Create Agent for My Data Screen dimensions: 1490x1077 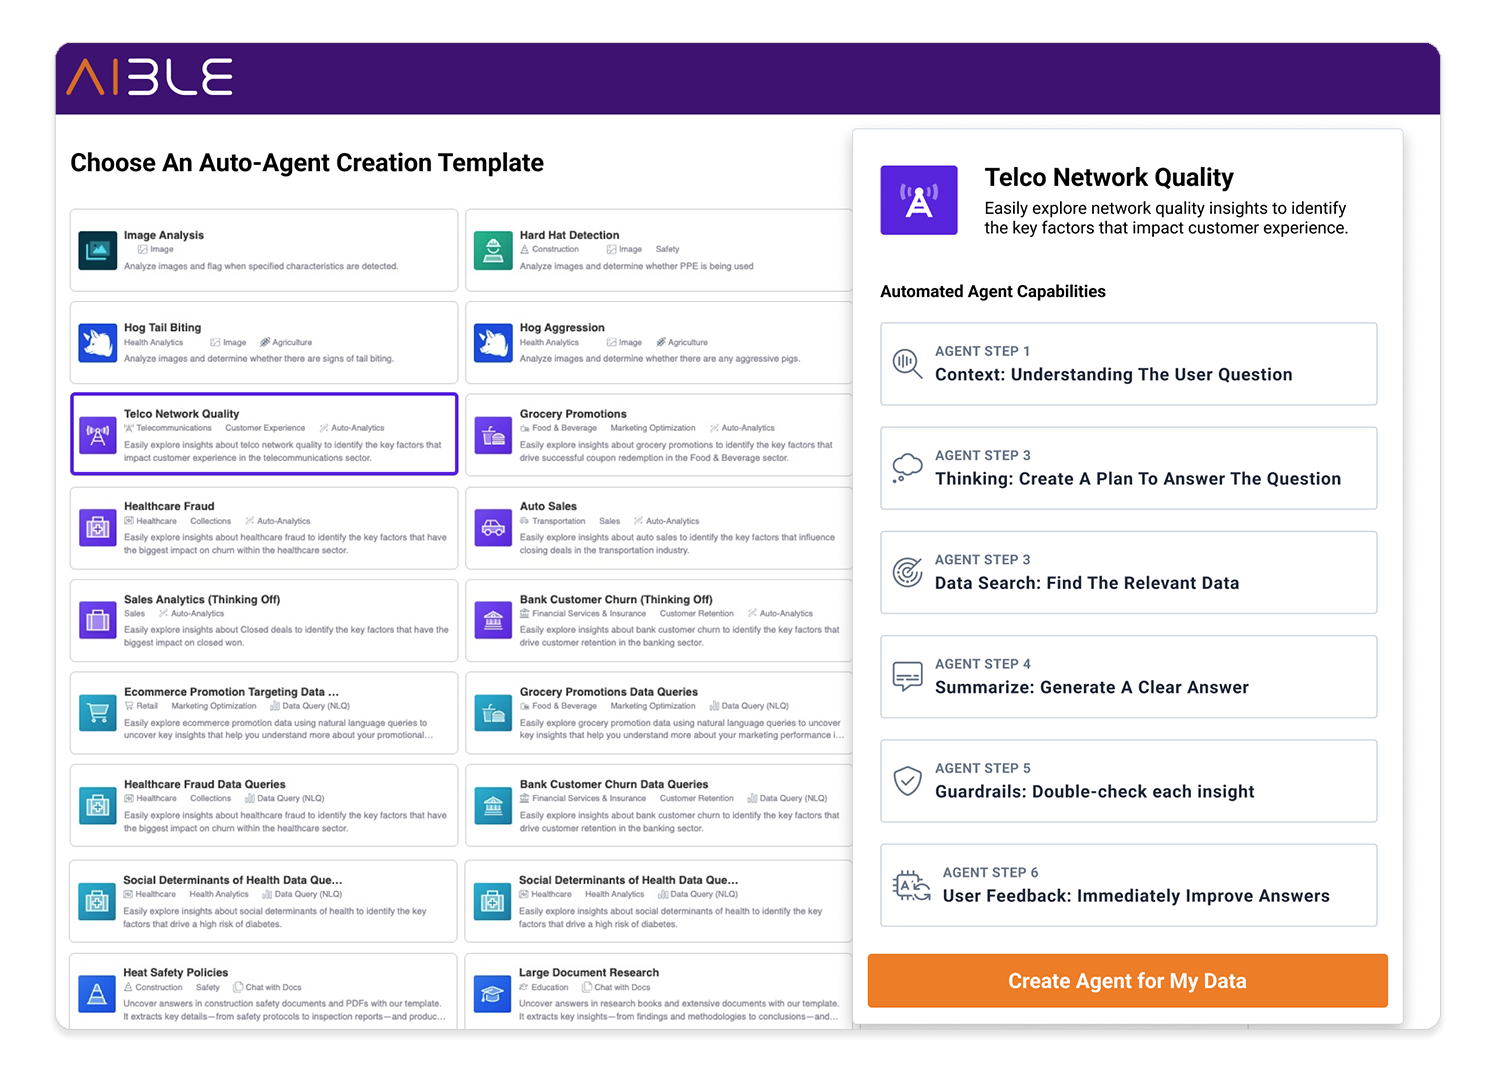coord(1127,981)
